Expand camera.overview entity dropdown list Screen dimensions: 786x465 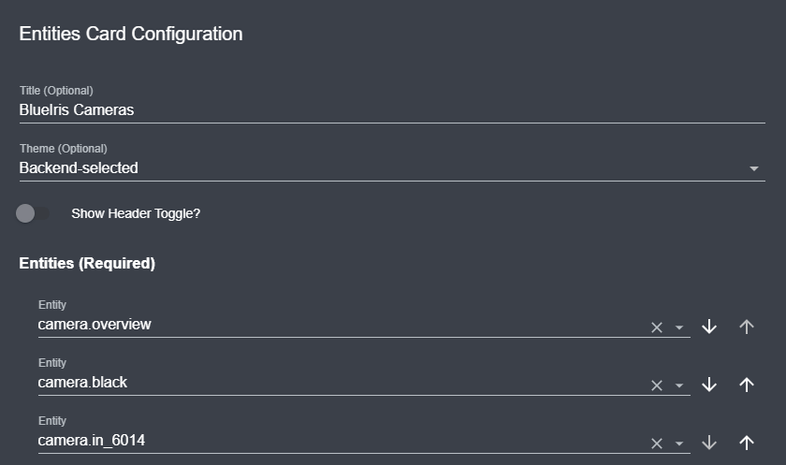679,328
